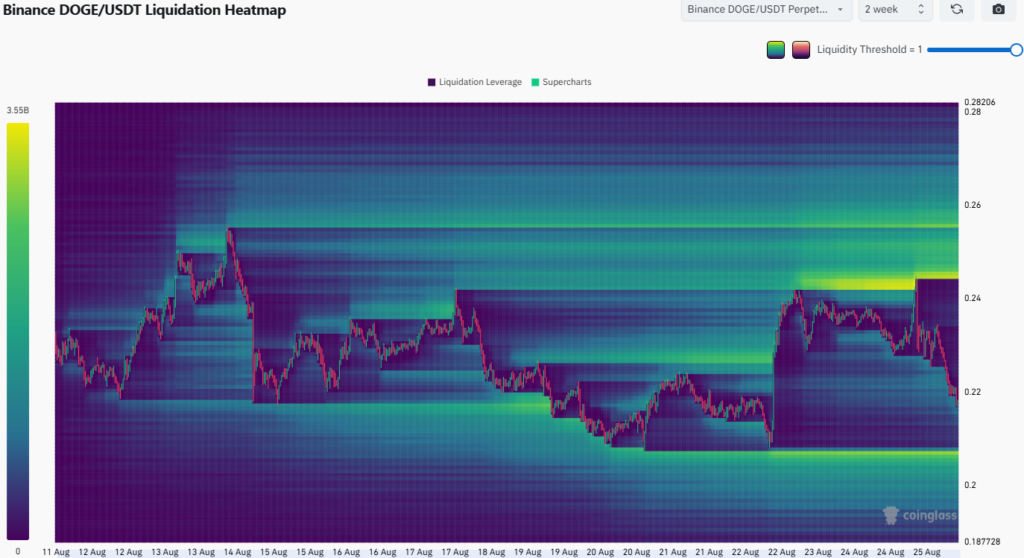Image resolution: width=1024 pixels, height=558 pixels.
Task: Click the Liquidity Threshold slider handle
Action: [x=1016, y=49]
